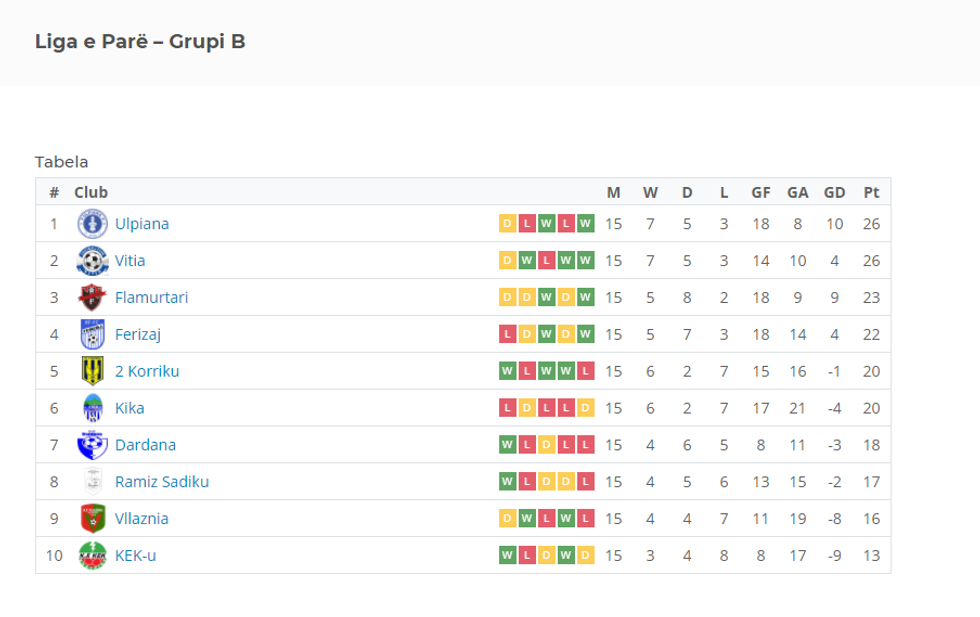Screen dimensions: 980x617
Task: Click the Dardana team badge
Action: pyautogui.click(x=92, y=445)
